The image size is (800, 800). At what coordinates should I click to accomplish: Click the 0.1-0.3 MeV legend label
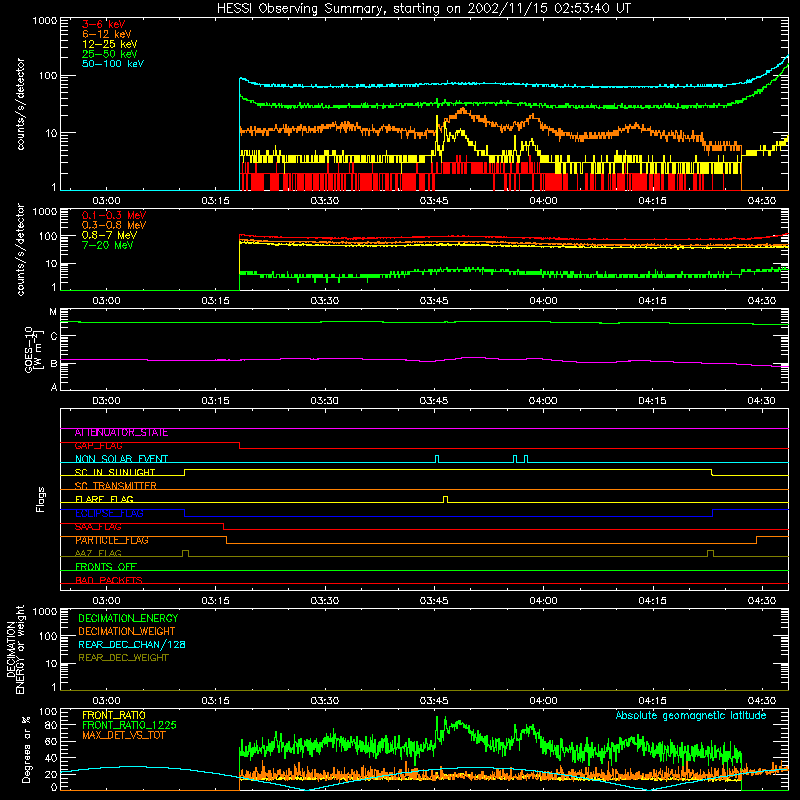[x=114, y=215]
